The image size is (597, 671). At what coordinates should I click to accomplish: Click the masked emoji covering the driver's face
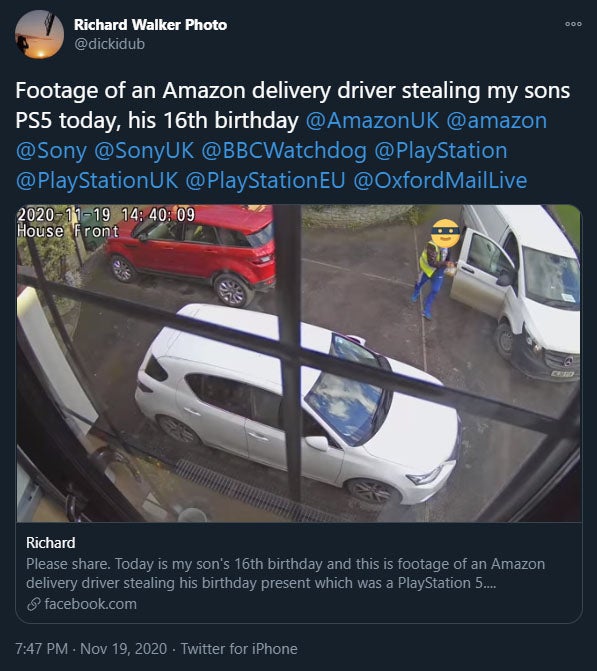point(445,234)
